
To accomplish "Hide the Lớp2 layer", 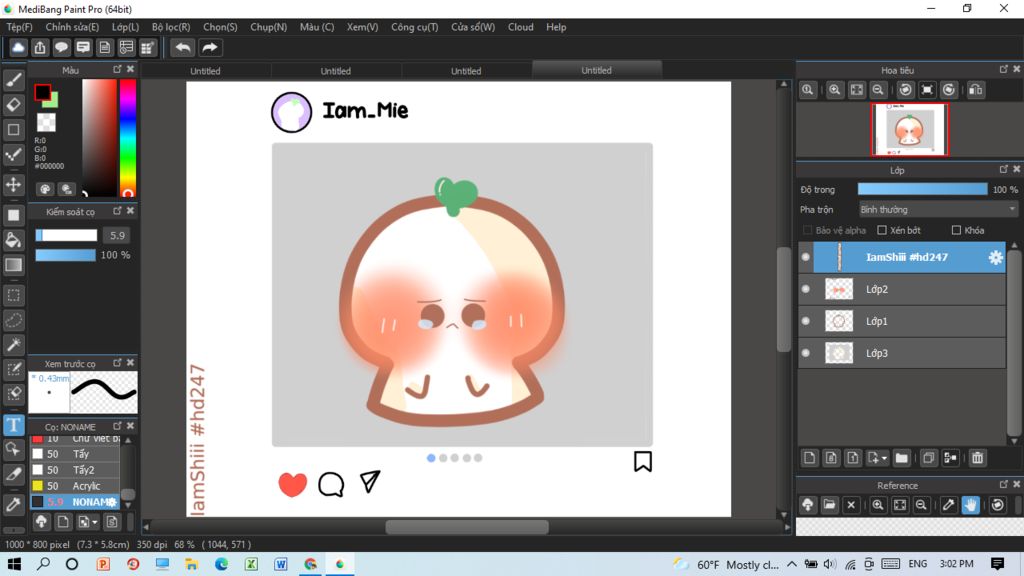I will 806,289.
